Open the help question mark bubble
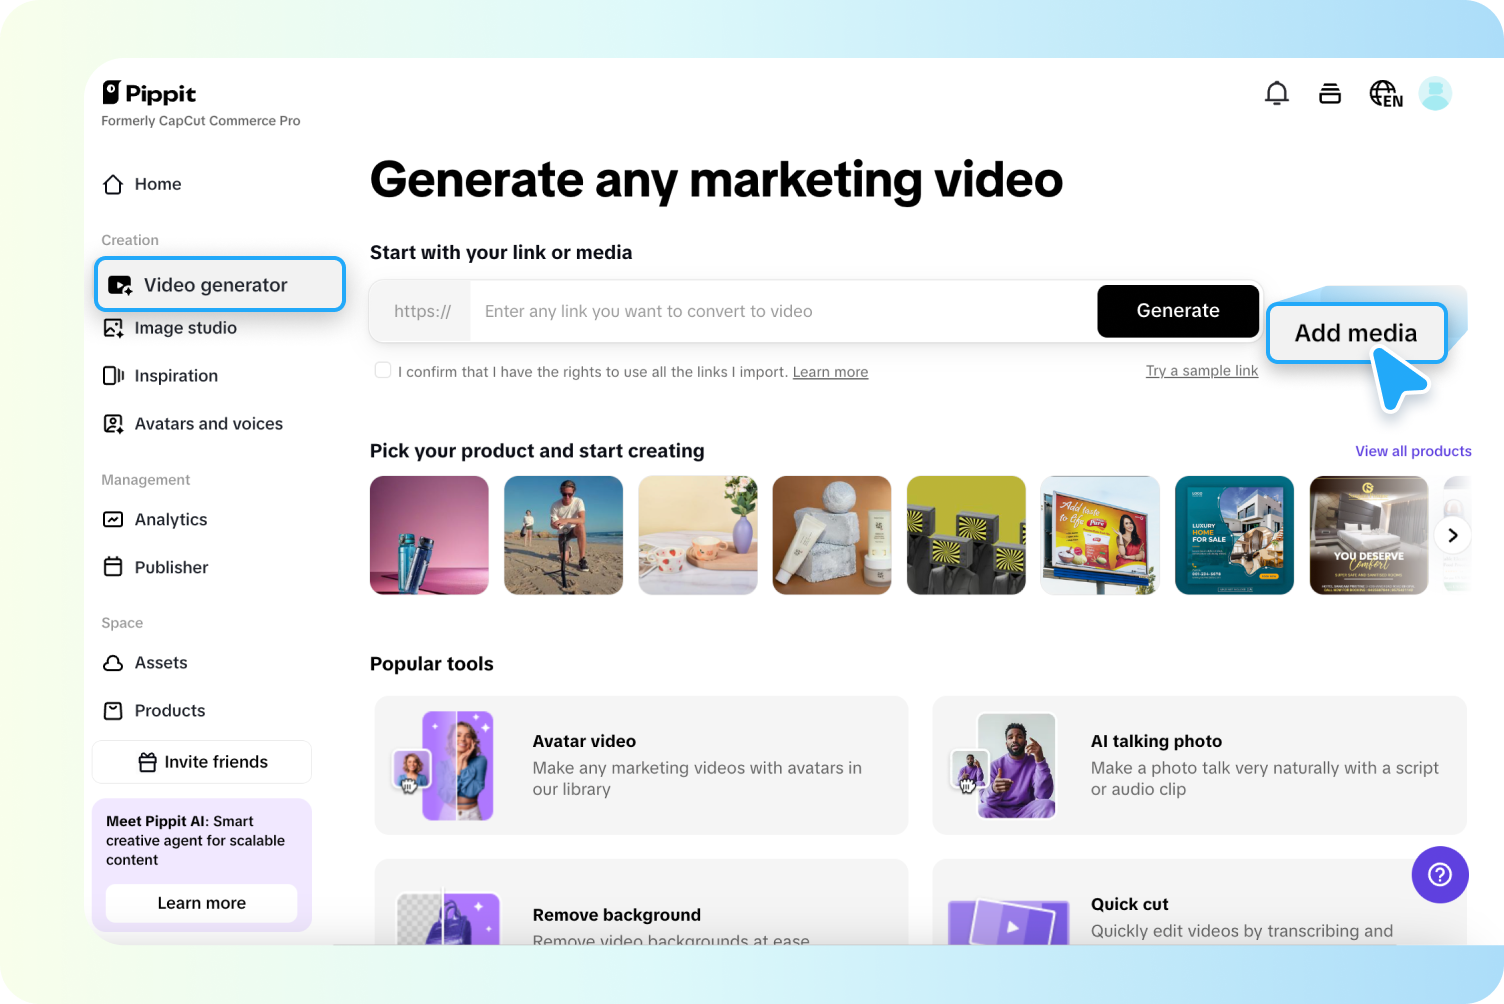 pyautogui.click(x=1440, y=874)
